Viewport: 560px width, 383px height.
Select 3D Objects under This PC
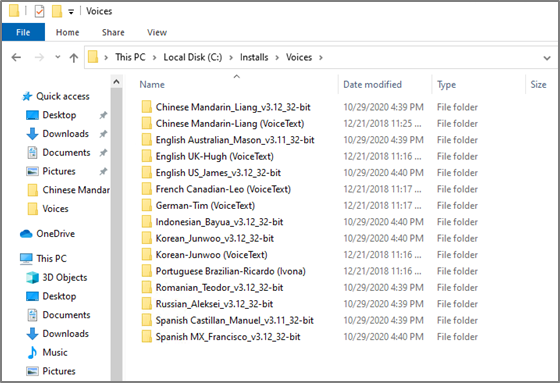click(57, 277)
